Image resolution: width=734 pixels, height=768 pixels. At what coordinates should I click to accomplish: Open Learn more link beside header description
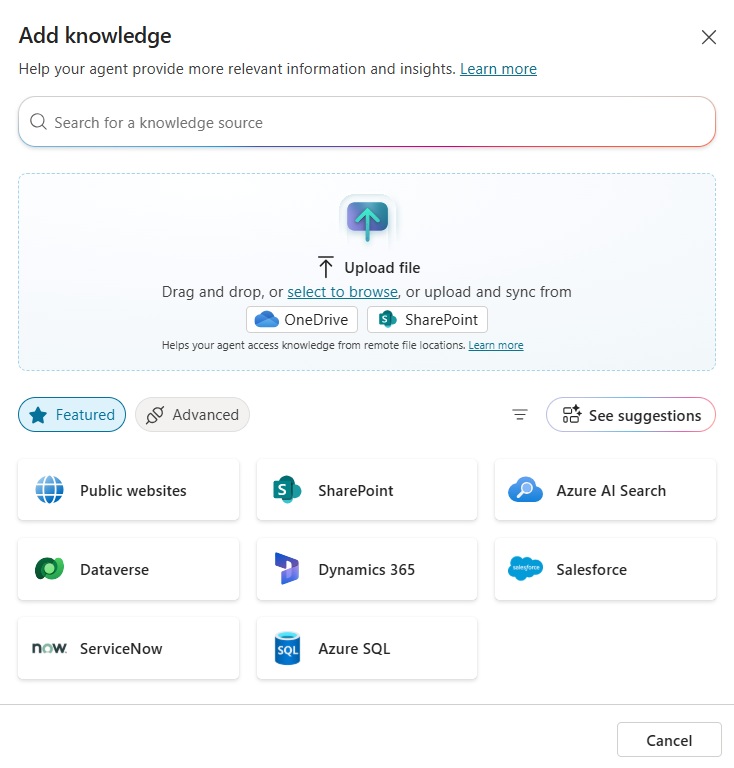point(498,69)
